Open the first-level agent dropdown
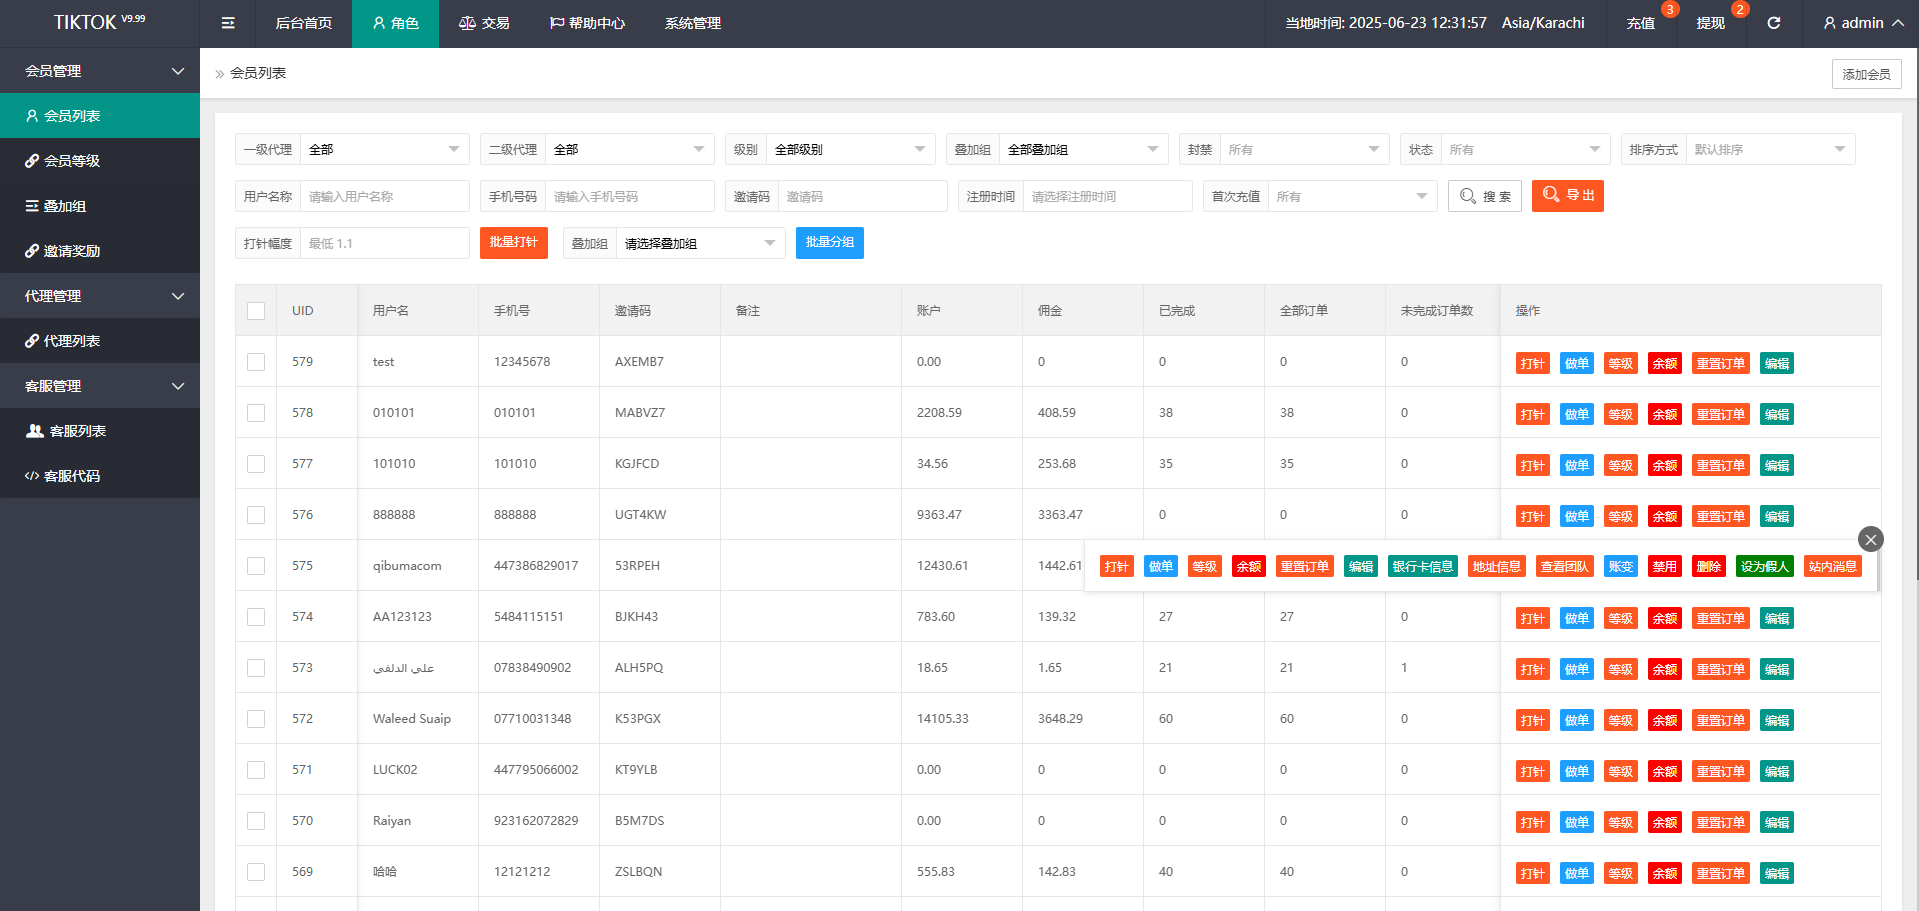This screenshot has height=911, width=1919. (384, 149)
